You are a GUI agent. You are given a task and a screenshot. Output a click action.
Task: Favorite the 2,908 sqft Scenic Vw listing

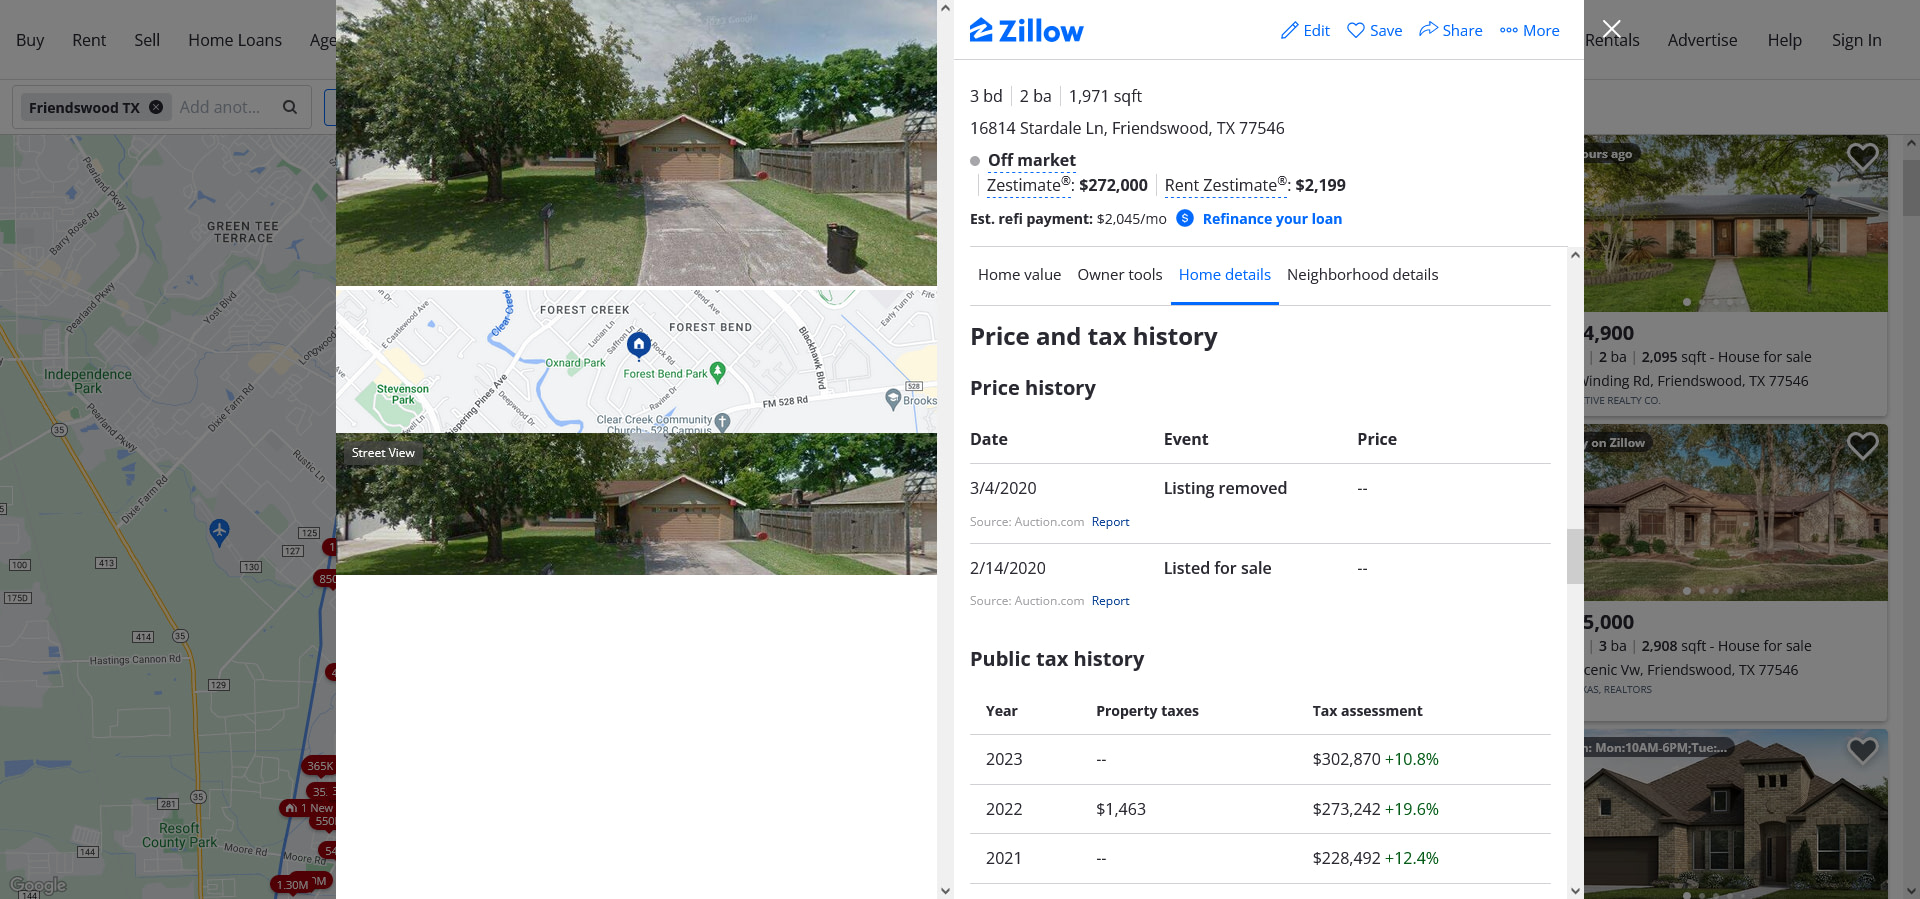pos(1862,446)
